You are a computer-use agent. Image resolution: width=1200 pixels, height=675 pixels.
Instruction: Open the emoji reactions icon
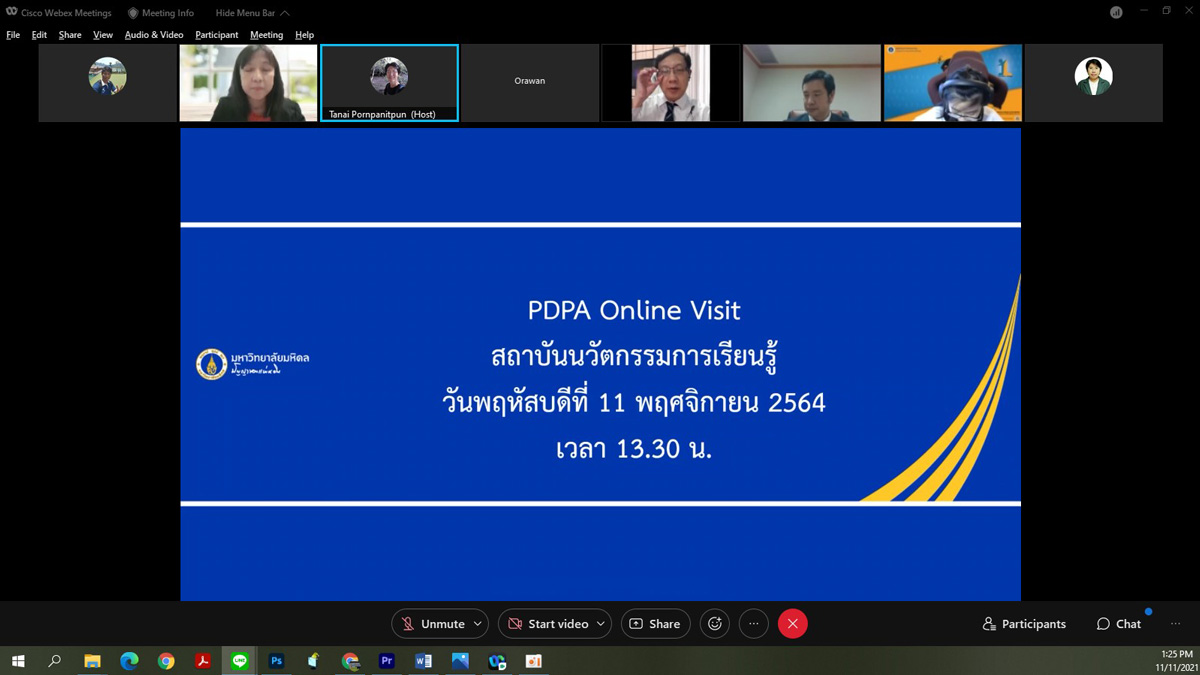tap(715, 624)
